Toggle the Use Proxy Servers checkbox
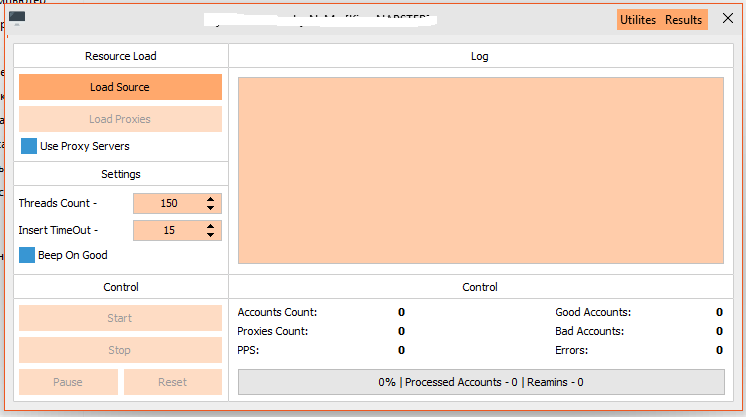The width and height of the screenshot is (746, 417). (29, 146)
